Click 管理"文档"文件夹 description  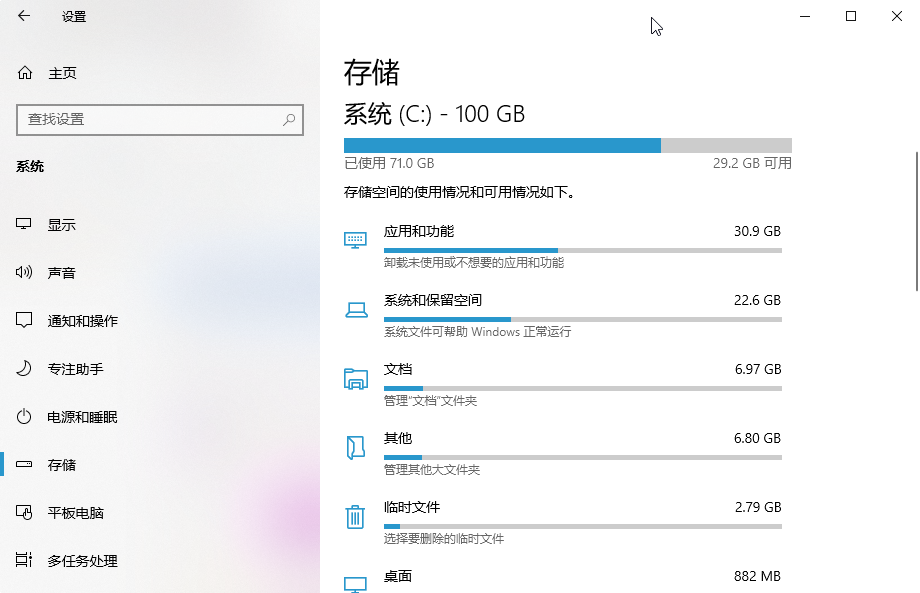point(430,401)
